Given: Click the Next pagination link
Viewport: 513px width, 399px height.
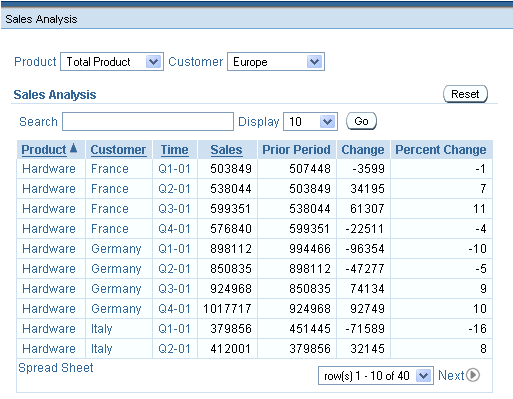Looking at the screenshot, I should (451, 375).
